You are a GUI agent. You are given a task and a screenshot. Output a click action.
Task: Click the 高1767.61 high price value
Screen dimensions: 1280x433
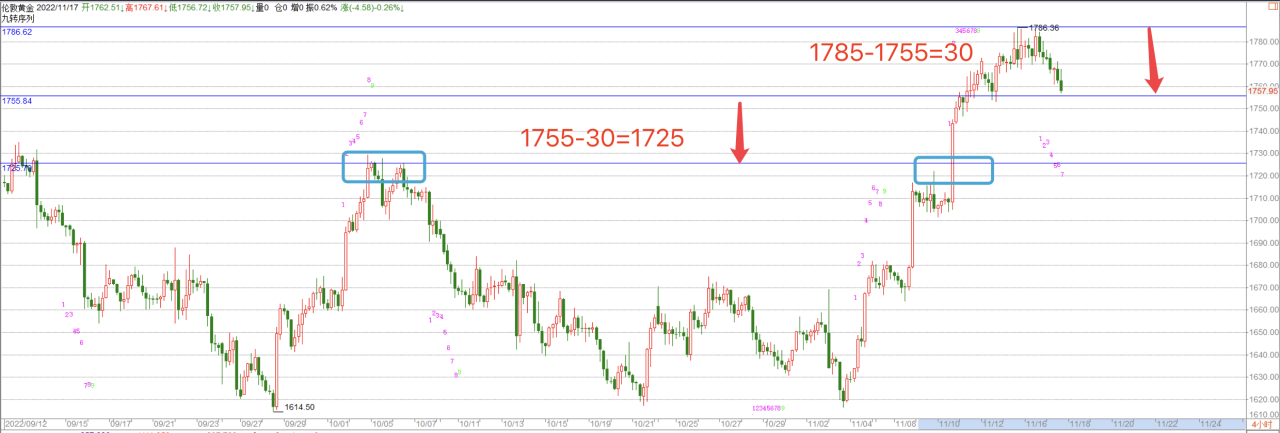click(145, 7)
